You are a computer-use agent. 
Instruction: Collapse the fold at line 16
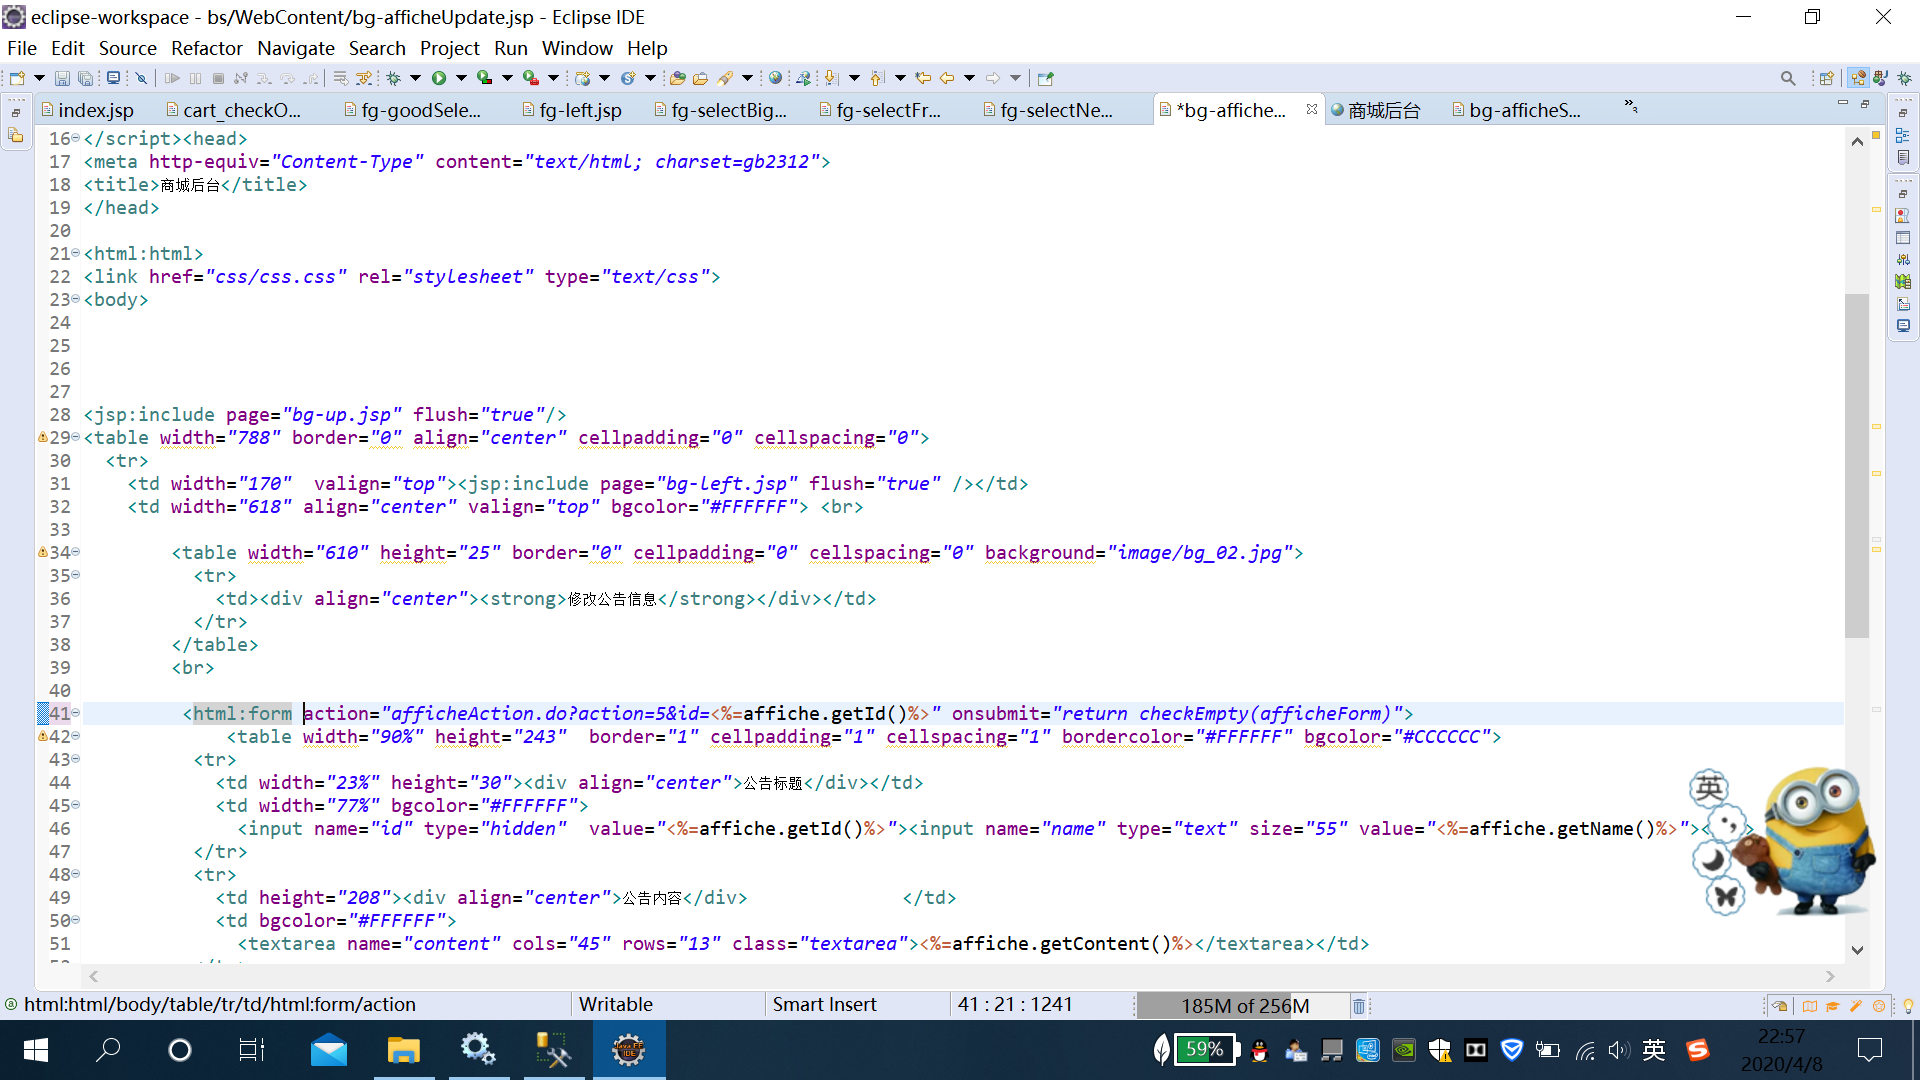click(x=76, y=138)
